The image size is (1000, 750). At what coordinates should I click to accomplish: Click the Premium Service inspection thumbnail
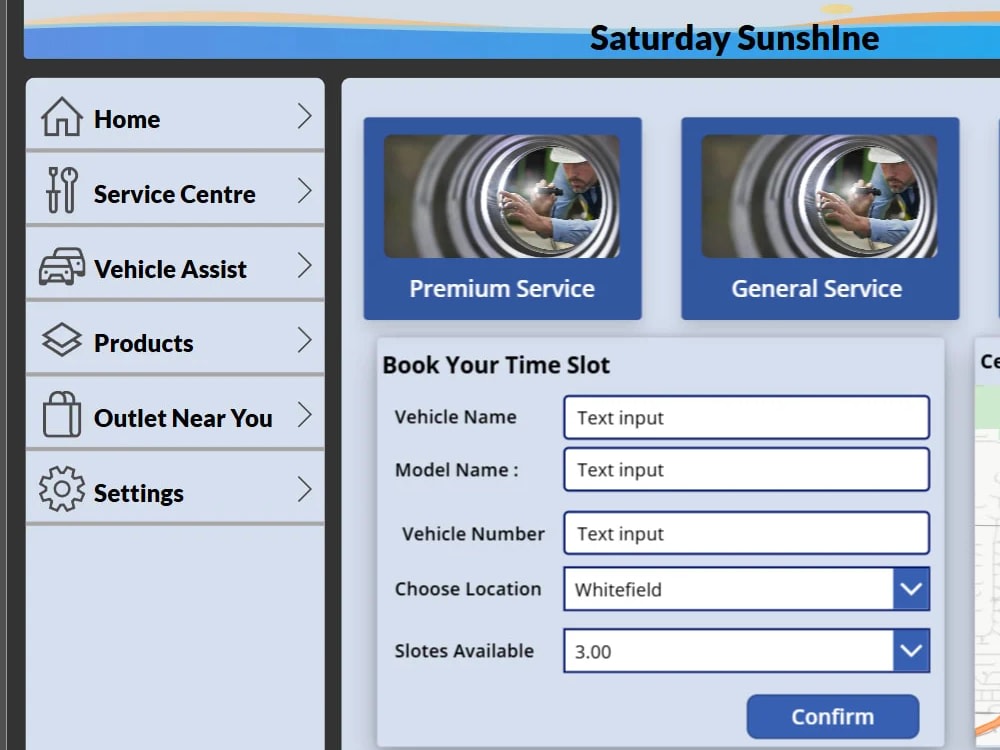[502, 196]
